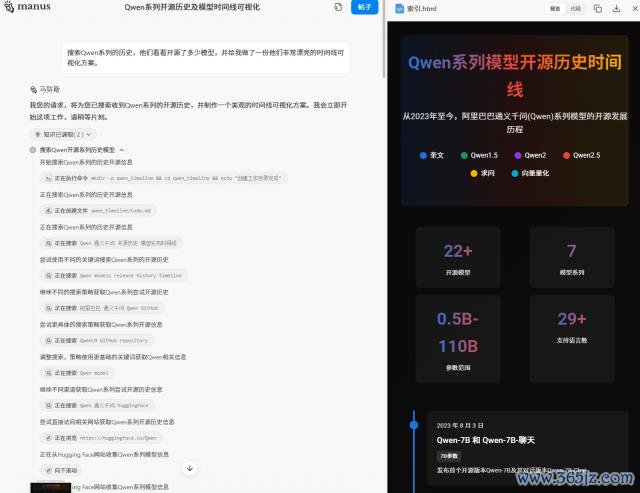The width and height of the screenshot is (640, 493).
Task: Click the blue 帖子 button
Action: pos(364,7)
